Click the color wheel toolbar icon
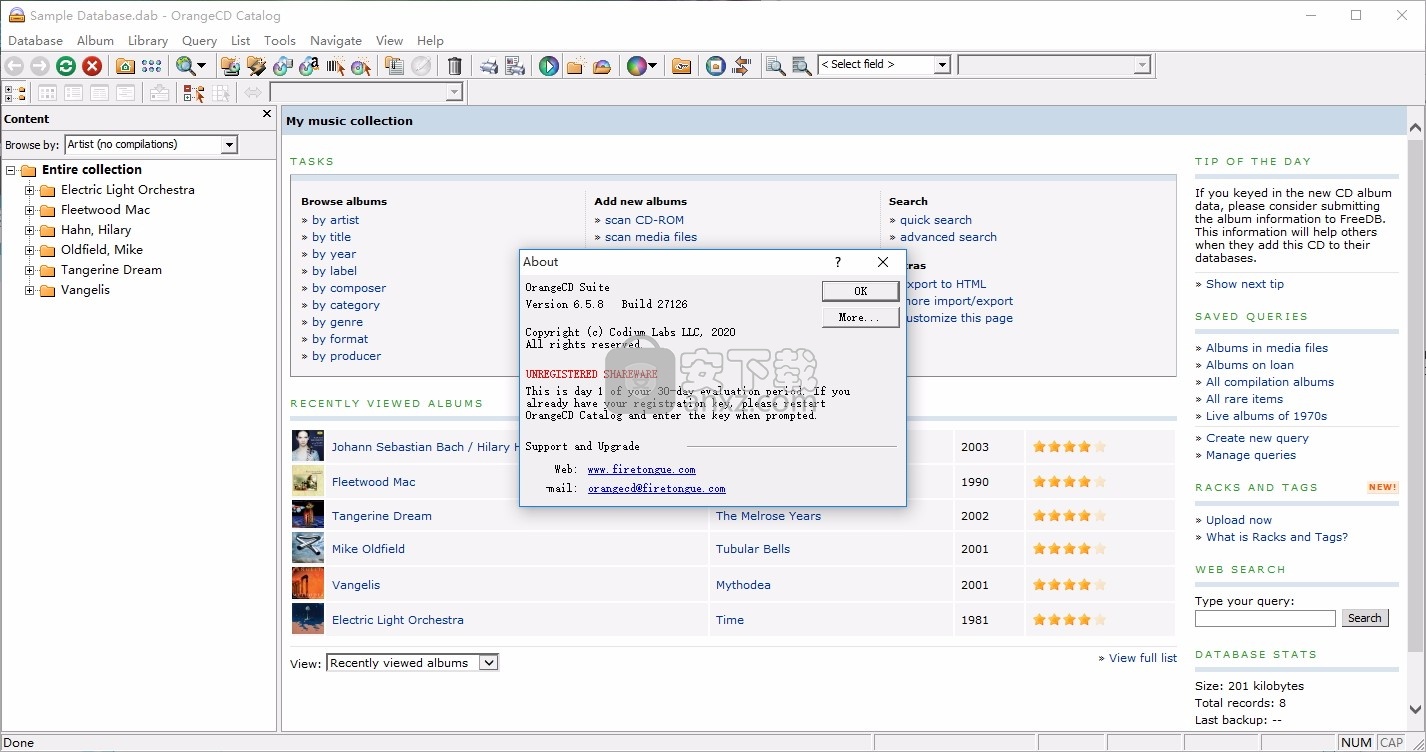 [636, 66]
